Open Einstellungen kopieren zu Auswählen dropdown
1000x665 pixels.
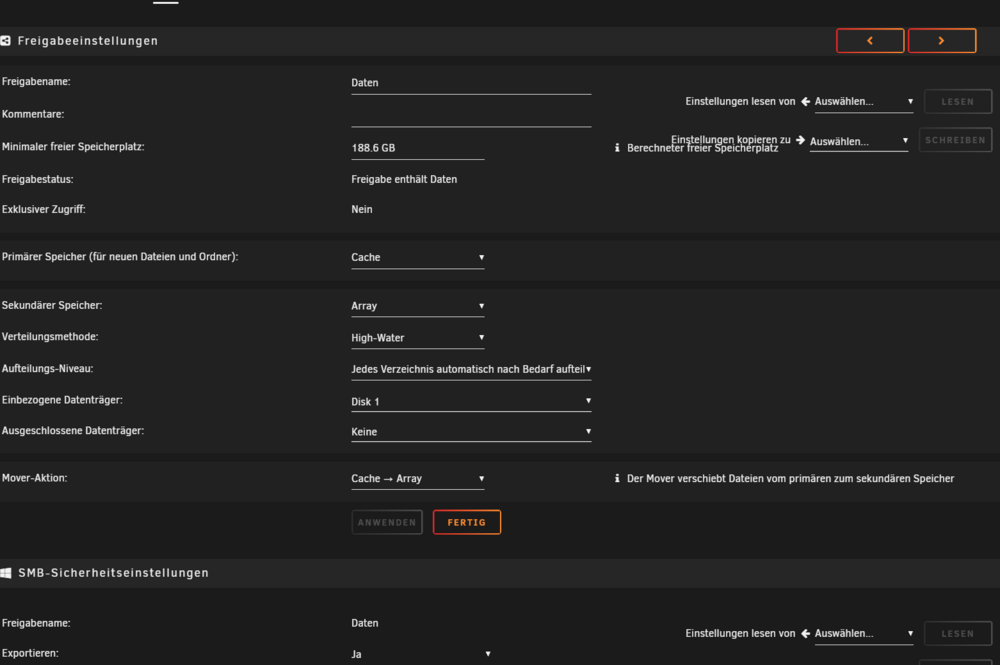point(858,142)
